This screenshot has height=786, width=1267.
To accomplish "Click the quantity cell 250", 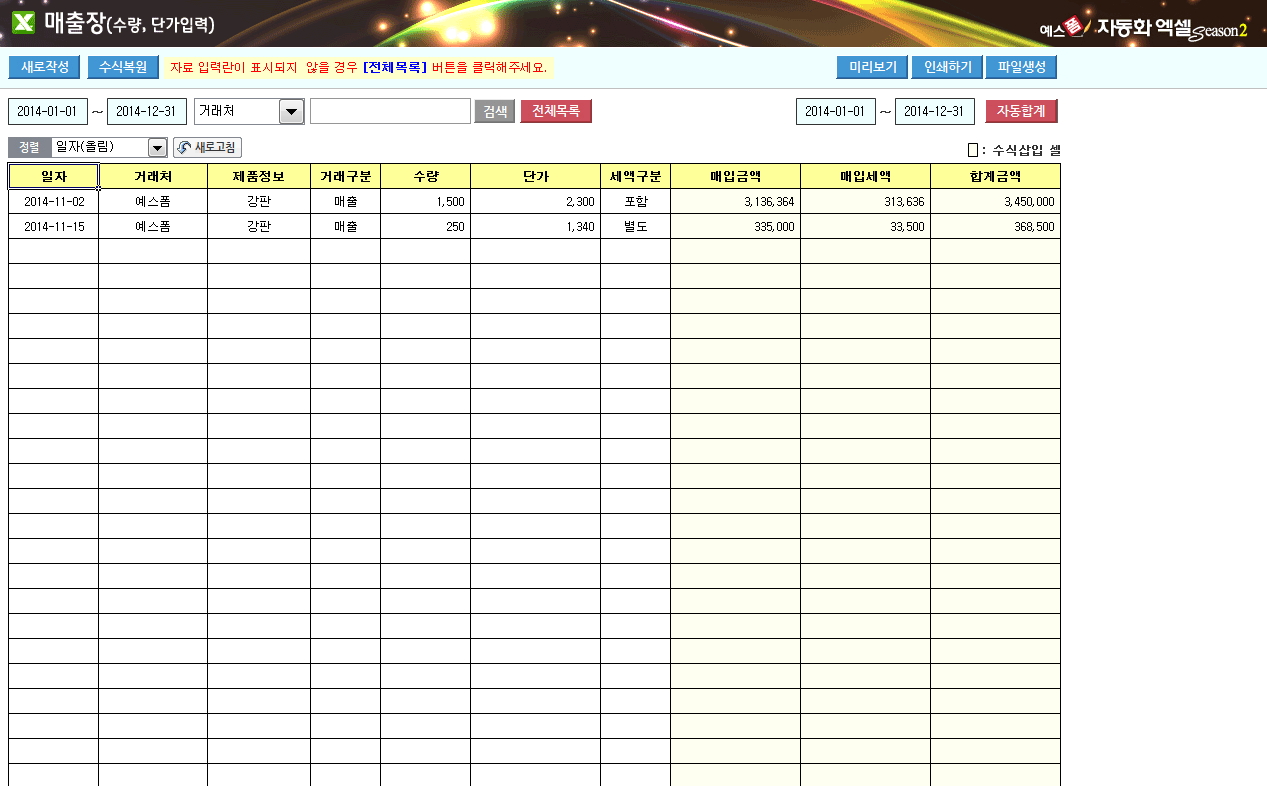I will (425, 226).
